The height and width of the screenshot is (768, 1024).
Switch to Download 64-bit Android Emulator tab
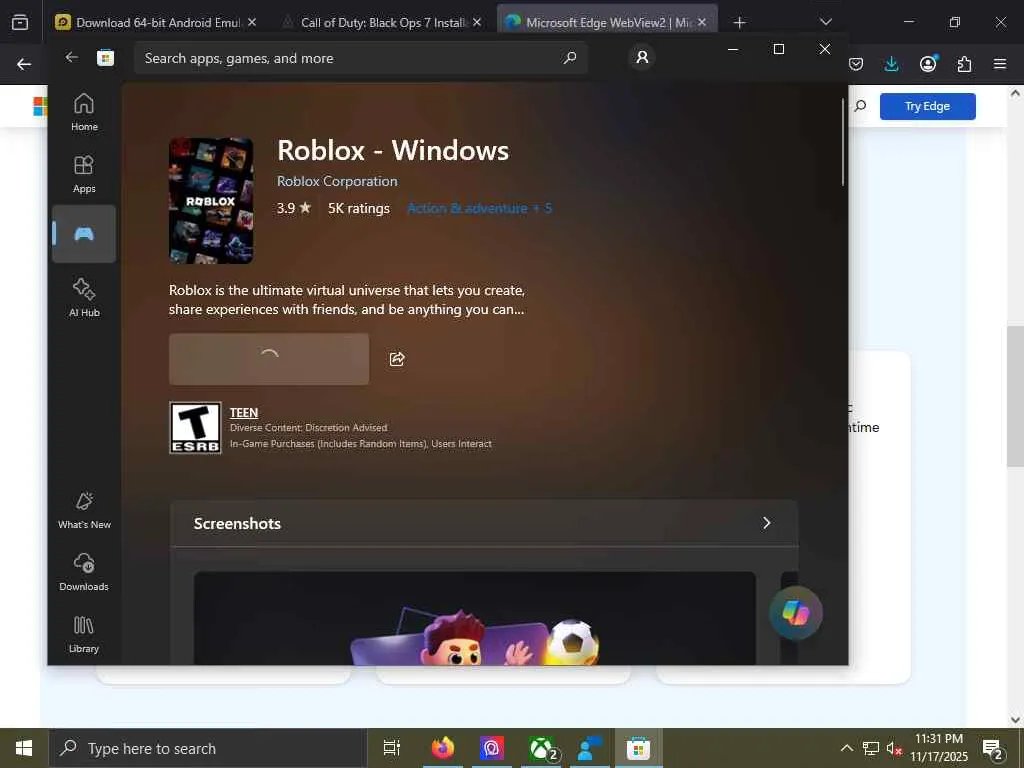tap(157, 22)
